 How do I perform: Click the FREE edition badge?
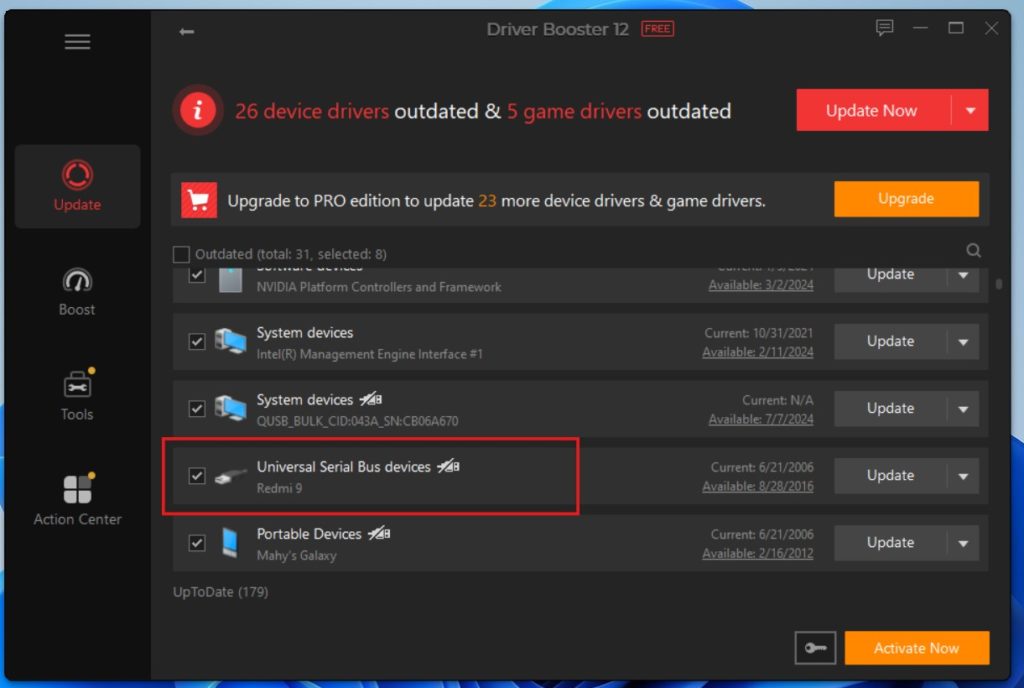click(x=658, y=29)
